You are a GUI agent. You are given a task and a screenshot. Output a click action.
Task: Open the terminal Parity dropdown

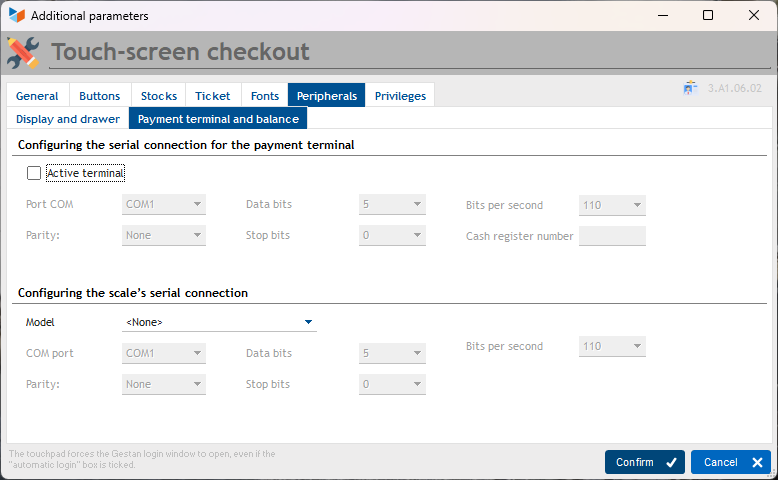(164, 236)
